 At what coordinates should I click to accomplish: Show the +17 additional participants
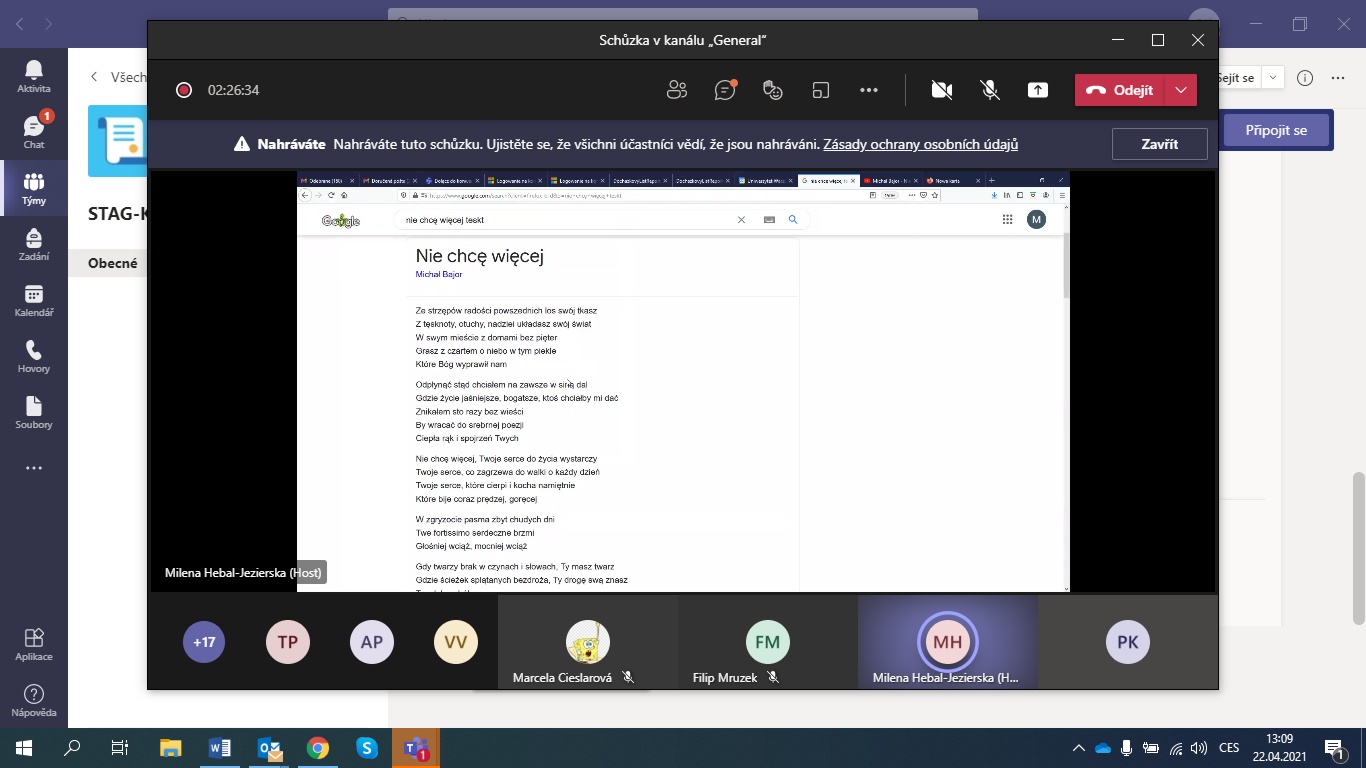coord(204,642)
